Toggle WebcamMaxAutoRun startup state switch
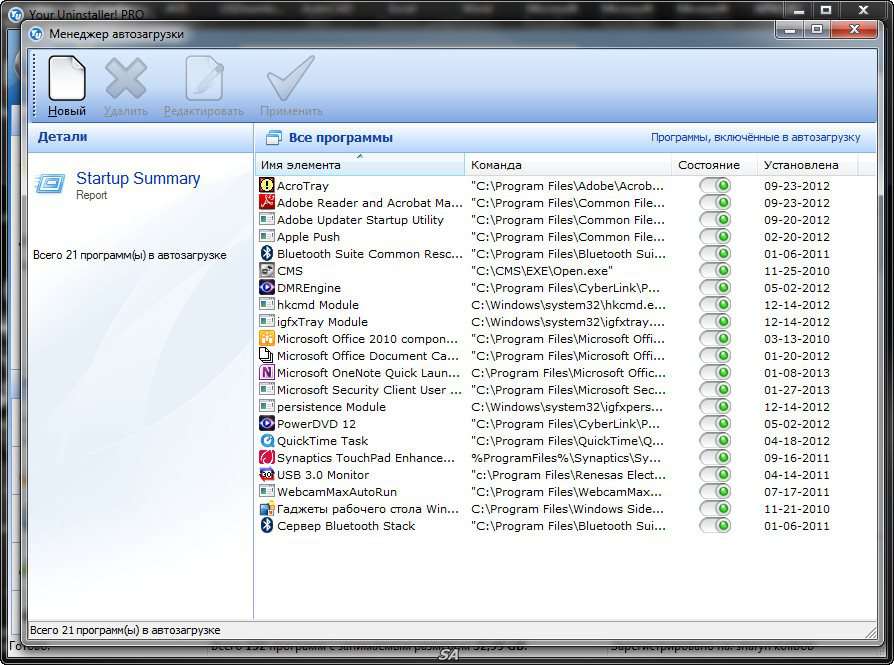The width and height of the screenshot is (894, 665). 715,492
